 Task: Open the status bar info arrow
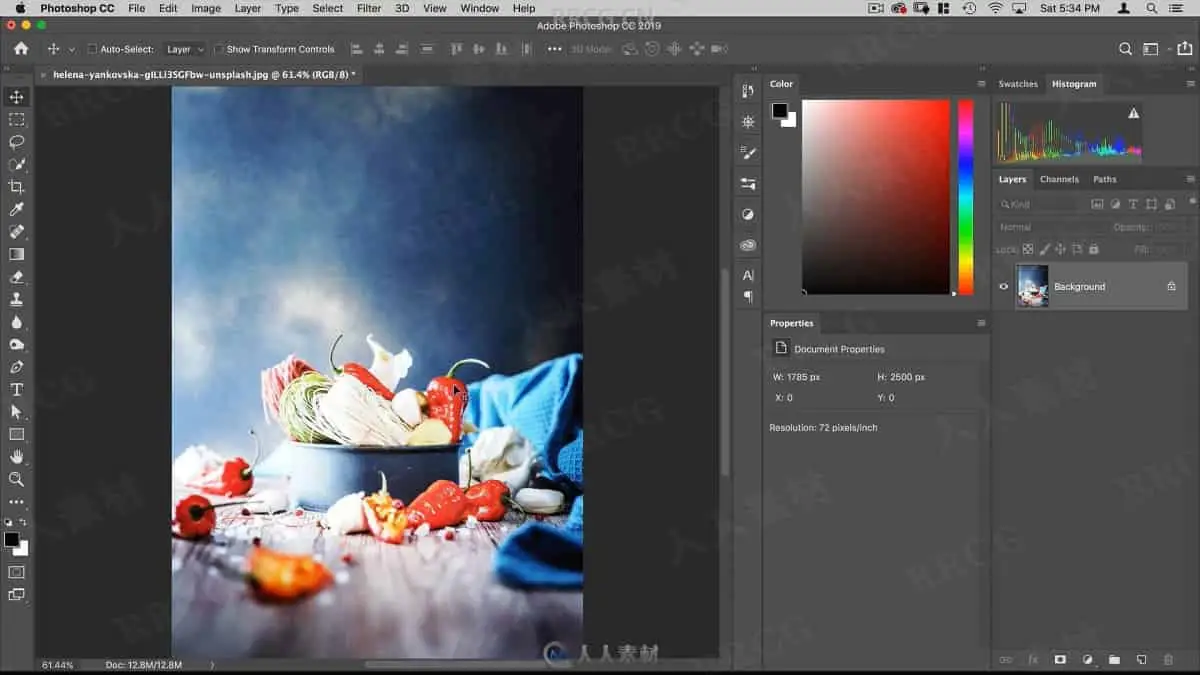pos(211,664)
